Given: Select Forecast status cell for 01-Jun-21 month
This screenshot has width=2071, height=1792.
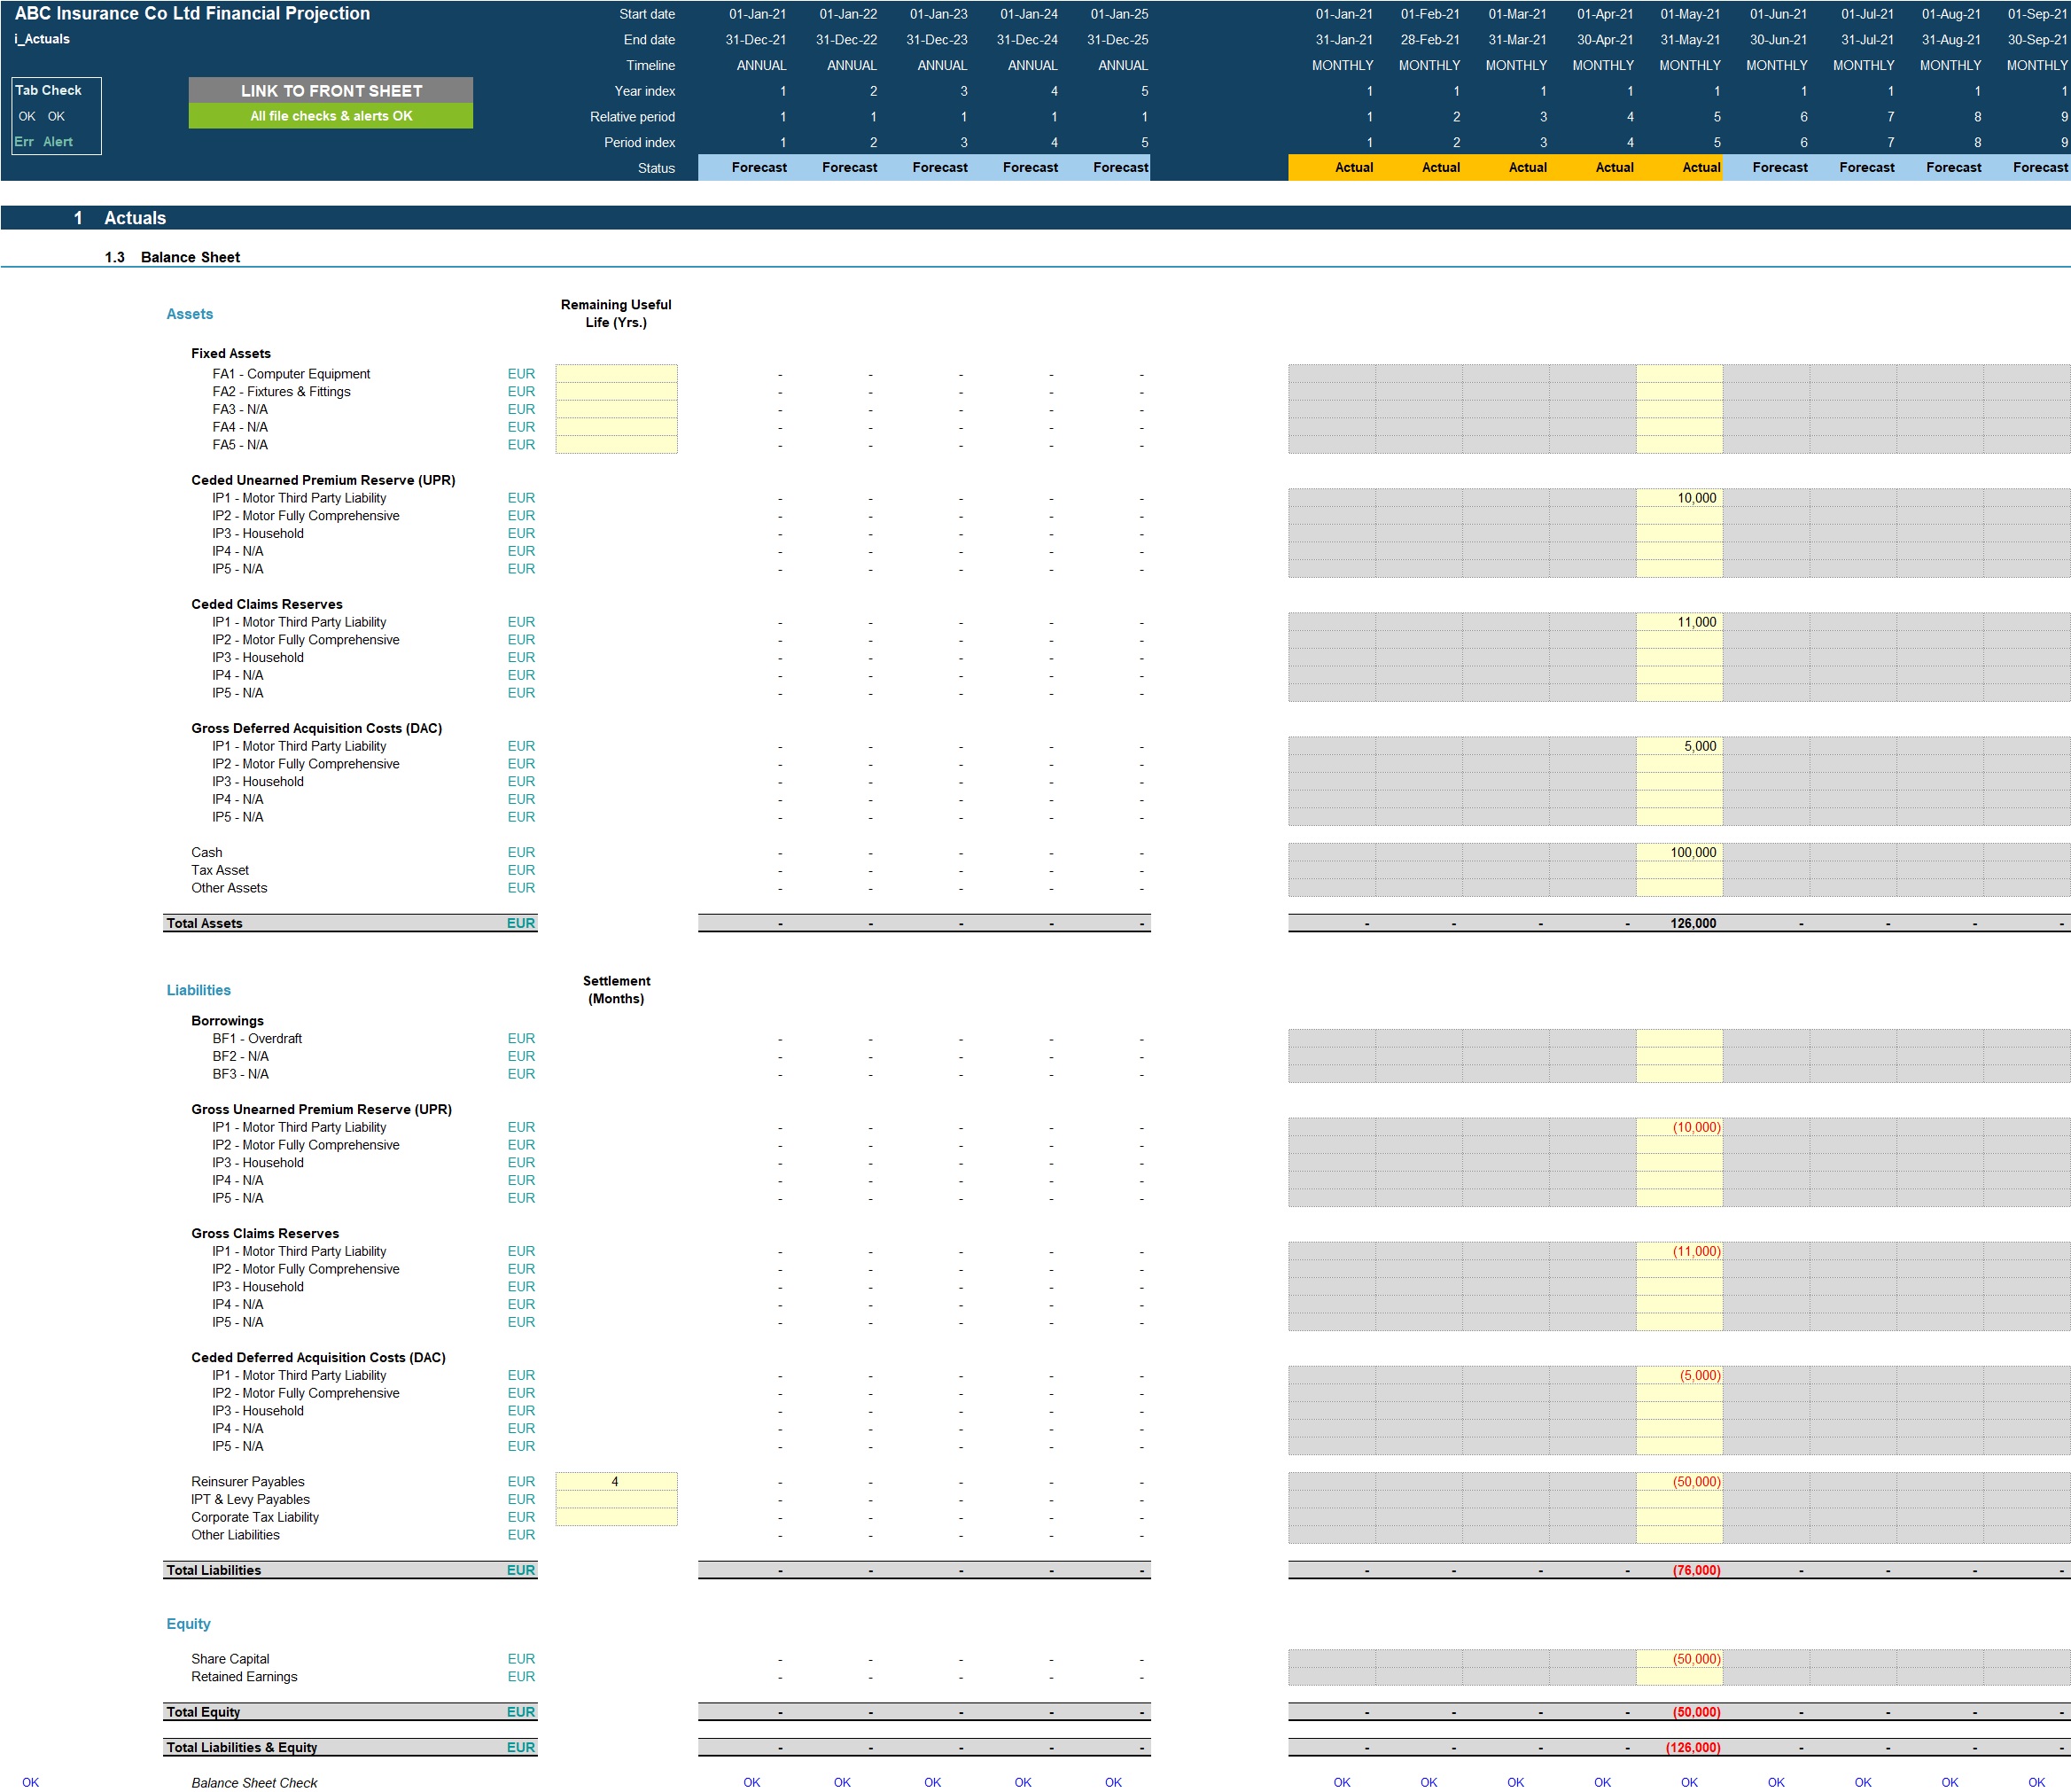Looking at the screenshot, I should pos(1766,167).
